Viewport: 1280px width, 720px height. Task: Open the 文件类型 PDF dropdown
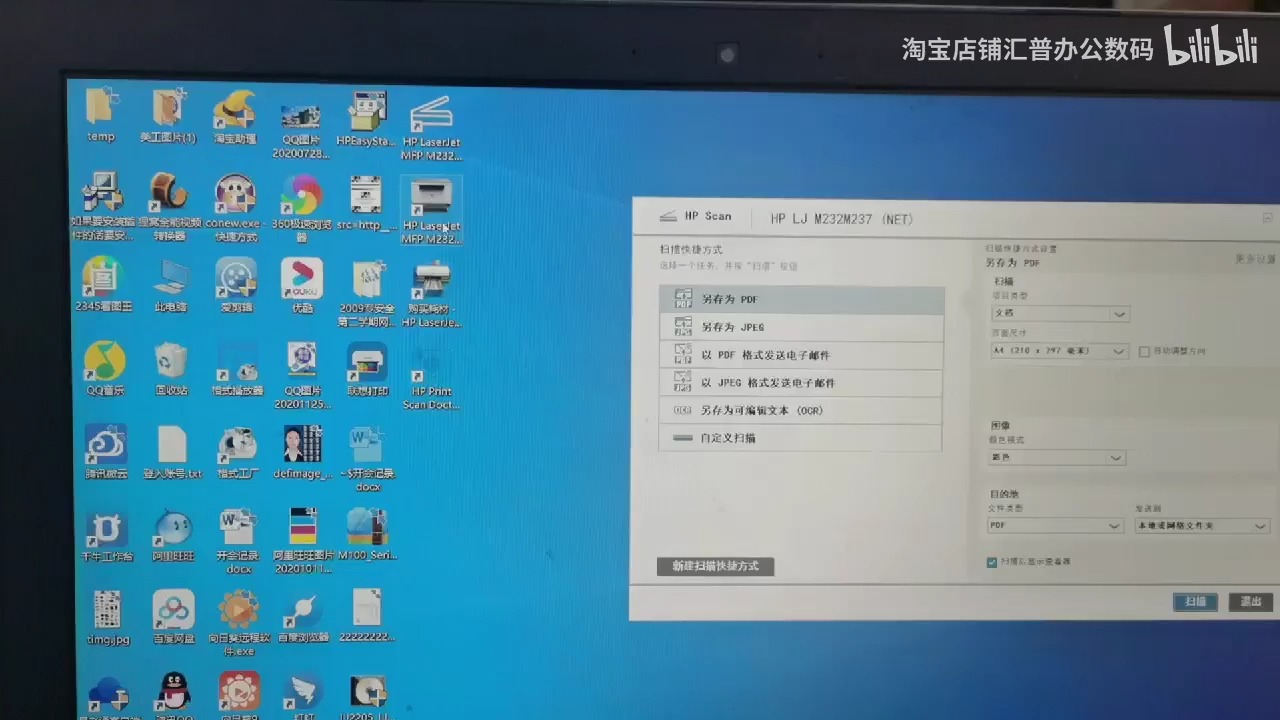pos(1055,526)
